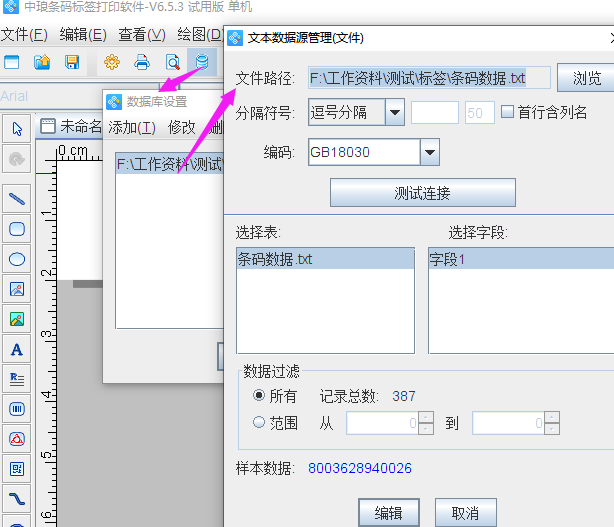Enable the 首行含列名 checkbox
This screenshot has width=614, height=527.
point(507,112)
